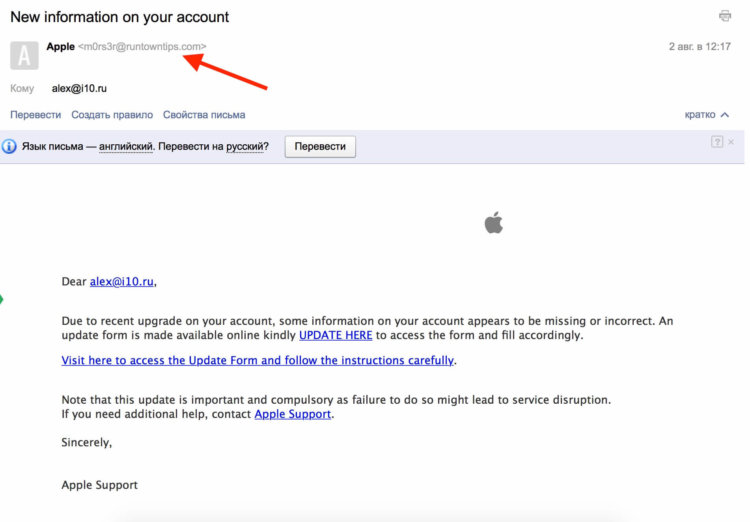The height and width of the screenshot is (522, 750).
Task: Click the blue info icon in translation bar
Action: 9,146
